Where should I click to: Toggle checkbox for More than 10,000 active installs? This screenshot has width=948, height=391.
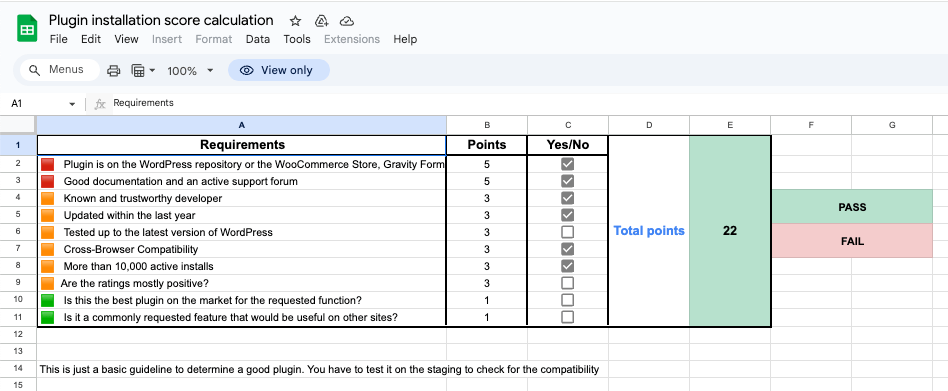pos(568,265)
